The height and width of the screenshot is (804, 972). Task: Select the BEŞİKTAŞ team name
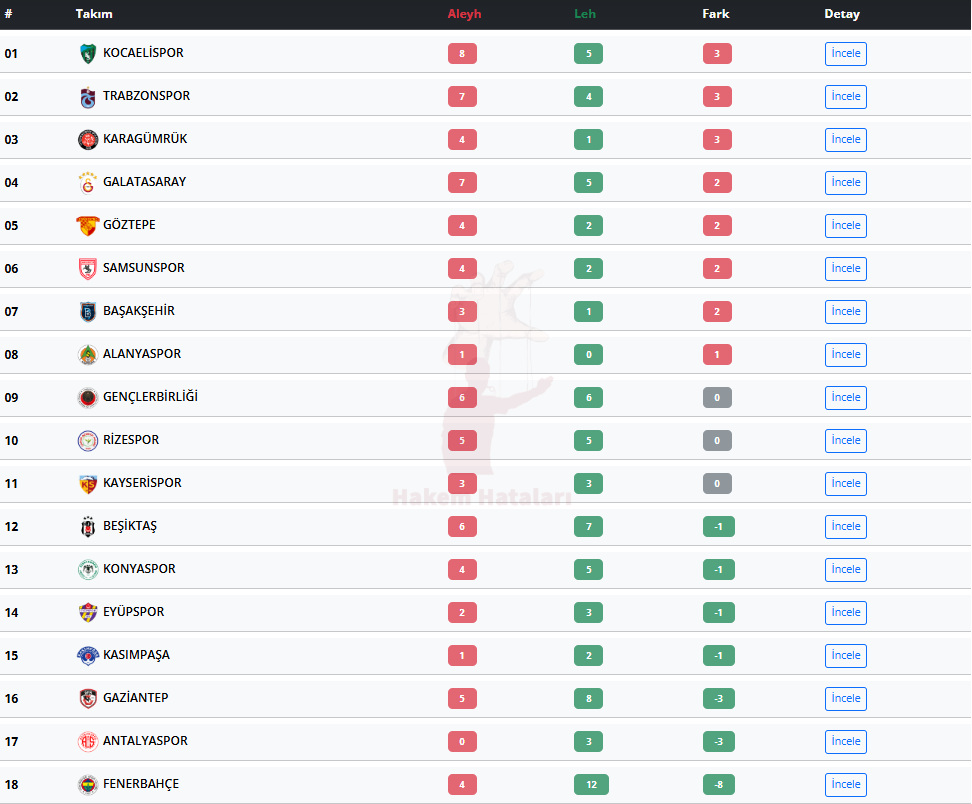click(130, 526)
